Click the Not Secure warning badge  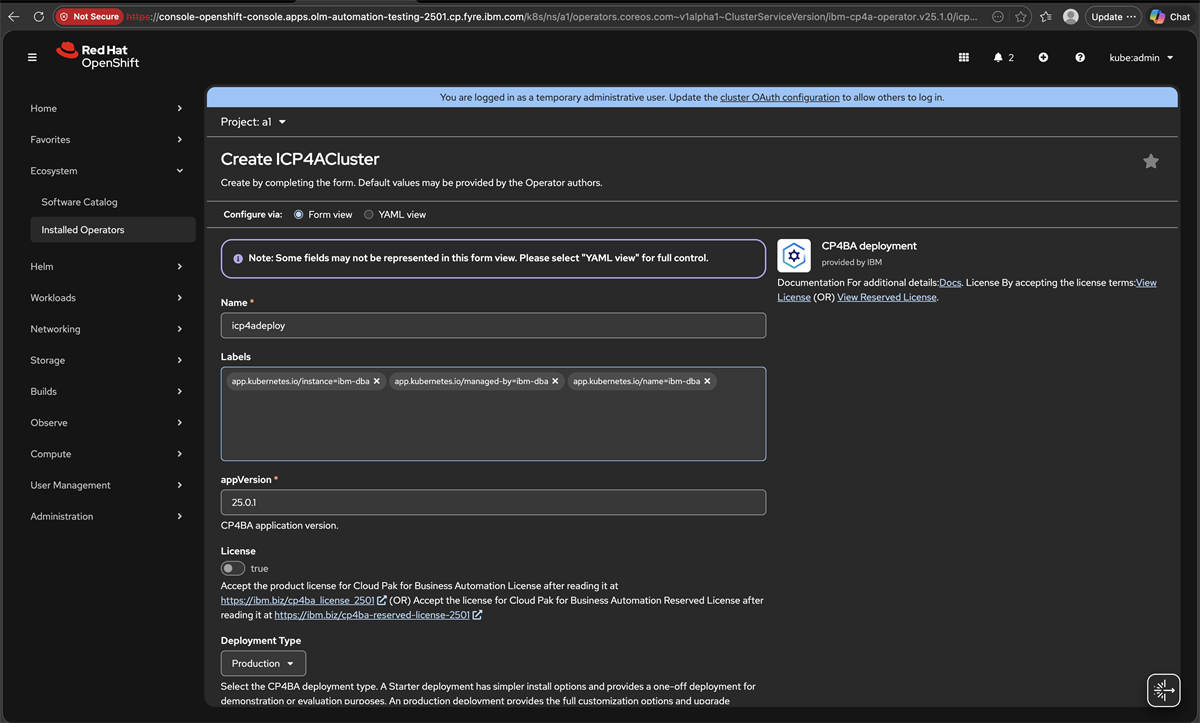coord(89,17)
